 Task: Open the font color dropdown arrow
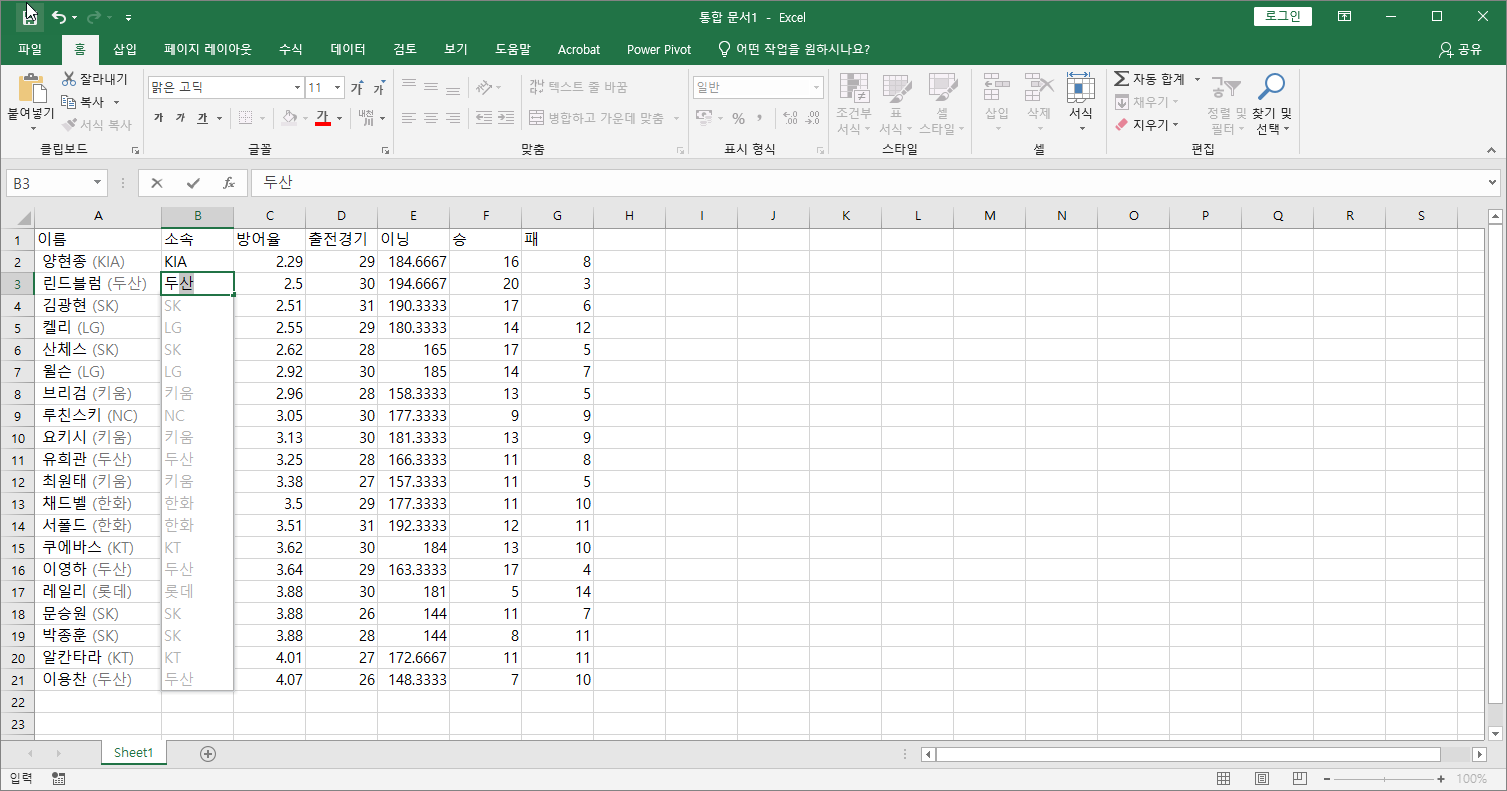coord(339,118)
